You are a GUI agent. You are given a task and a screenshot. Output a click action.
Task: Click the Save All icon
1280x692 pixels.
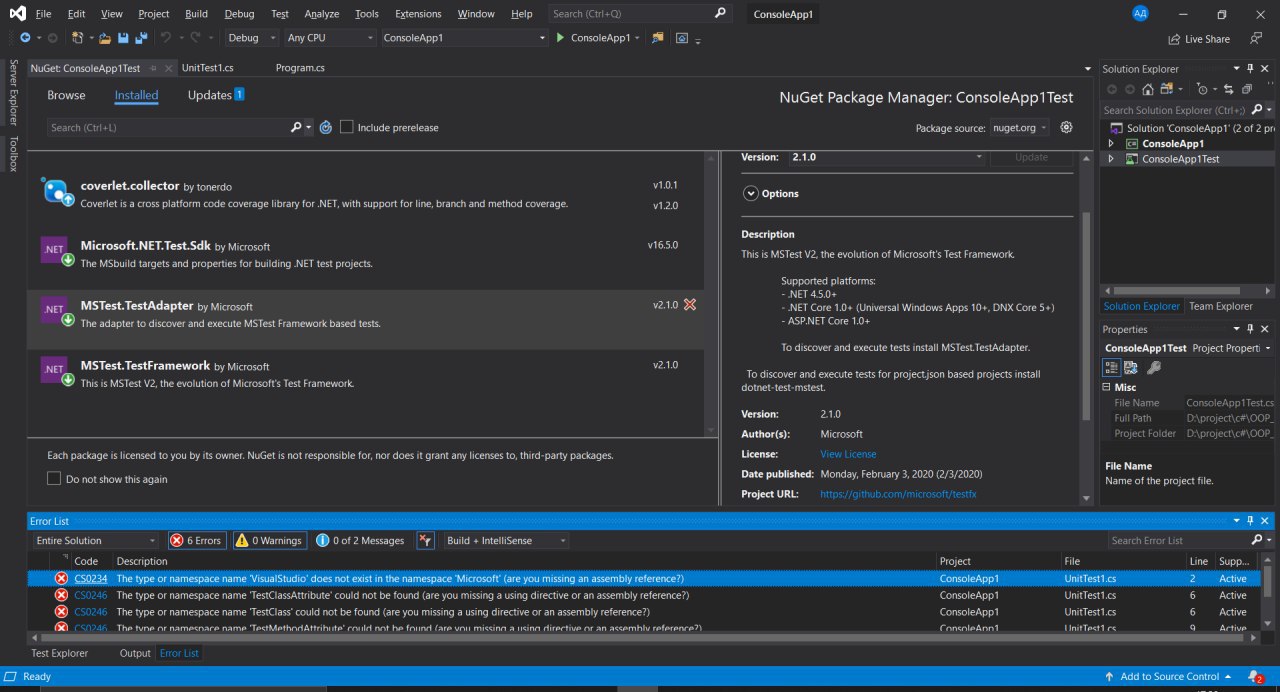click(x=141, y=37)
